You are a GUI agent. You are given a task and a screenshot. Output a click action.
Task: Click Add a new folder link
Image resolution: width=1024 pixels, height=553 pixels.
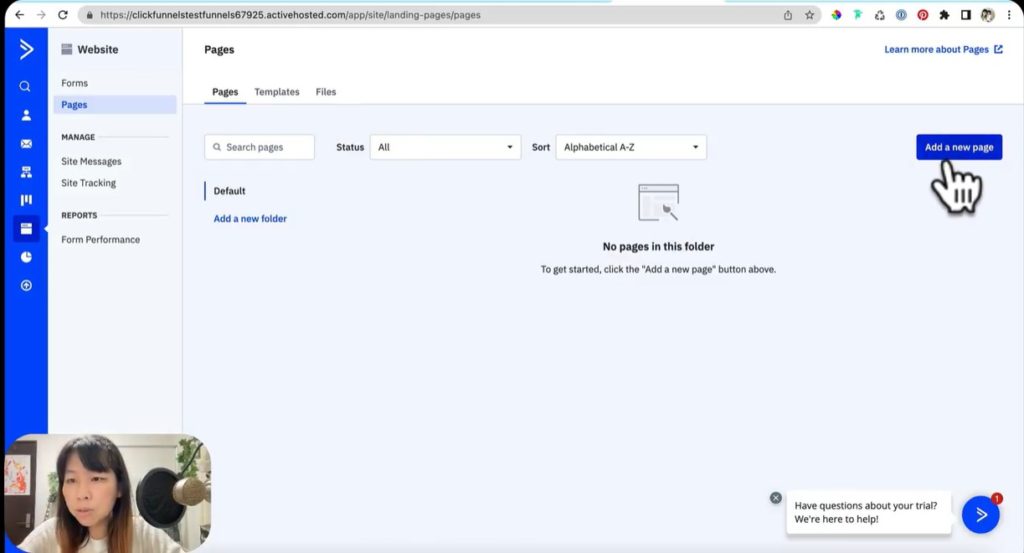[x=250, y=219]
